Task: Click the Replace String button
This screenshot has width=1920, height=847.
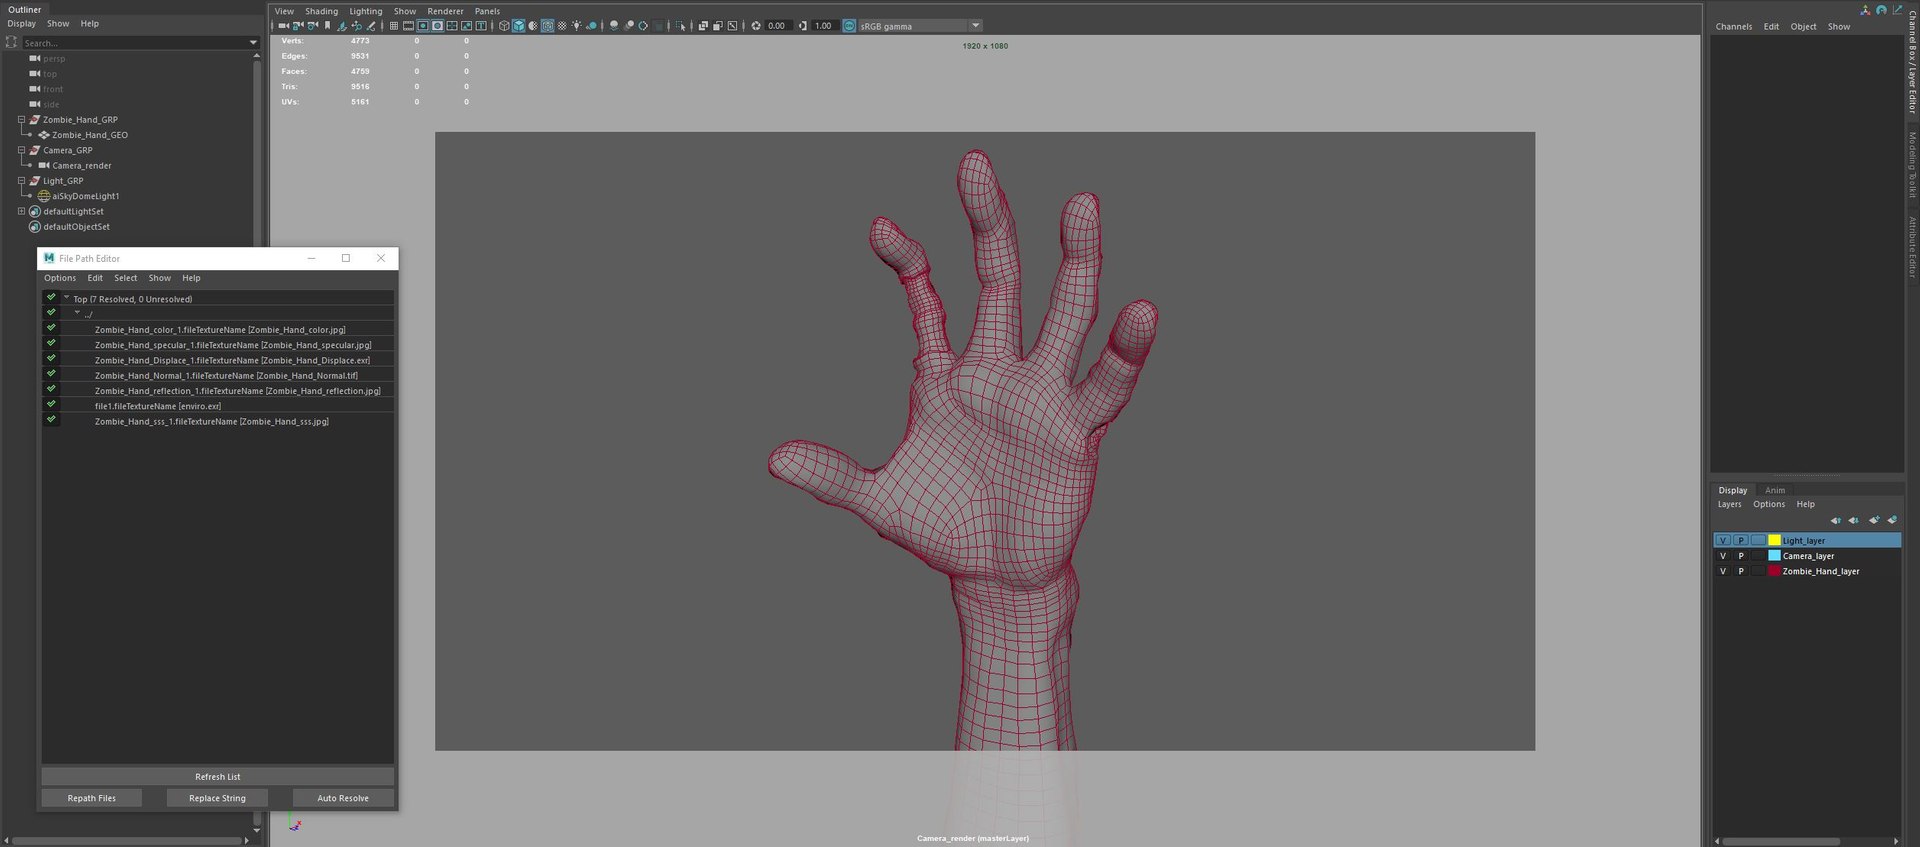Action: 217,798
